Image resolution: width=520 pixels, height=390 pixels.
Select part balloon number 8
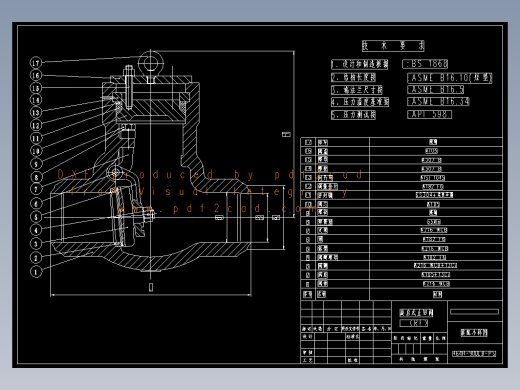tap(36, 177)
